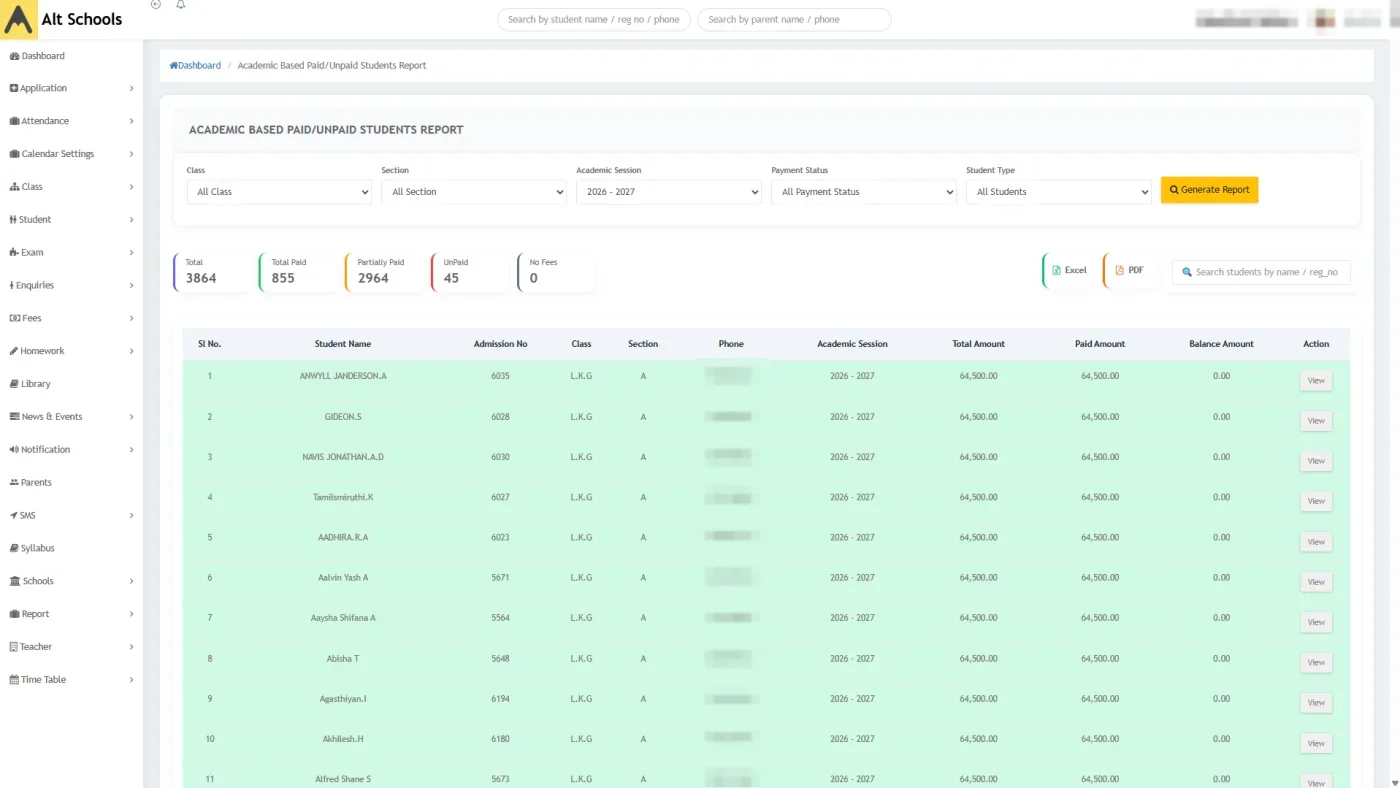The image size is (1400, 788).
Task: Focus the student name / reg no search field
Action: (594, 20)
